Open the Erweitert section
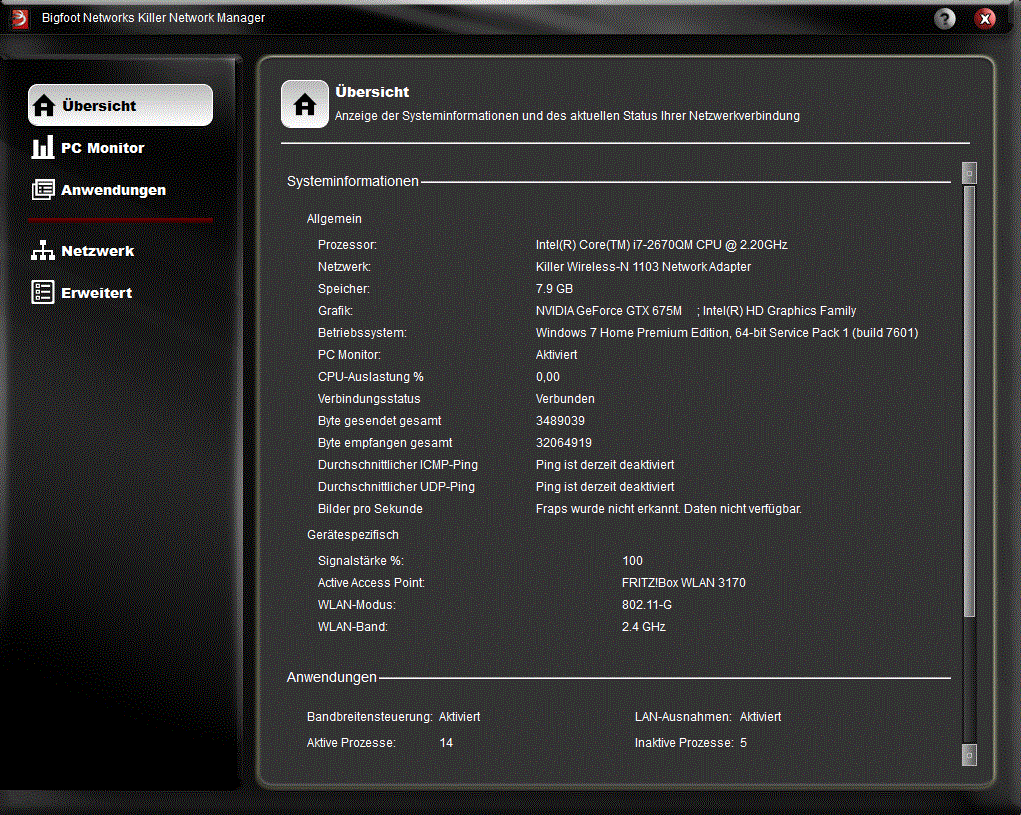The width and height of the screenshot is (1021, 815). 96,293
